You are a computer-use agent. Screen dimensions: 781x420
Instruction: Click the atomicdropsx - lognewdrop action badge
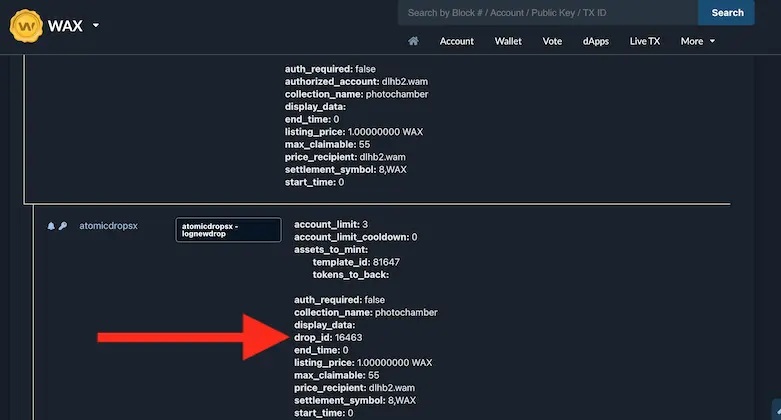(228, 230)
